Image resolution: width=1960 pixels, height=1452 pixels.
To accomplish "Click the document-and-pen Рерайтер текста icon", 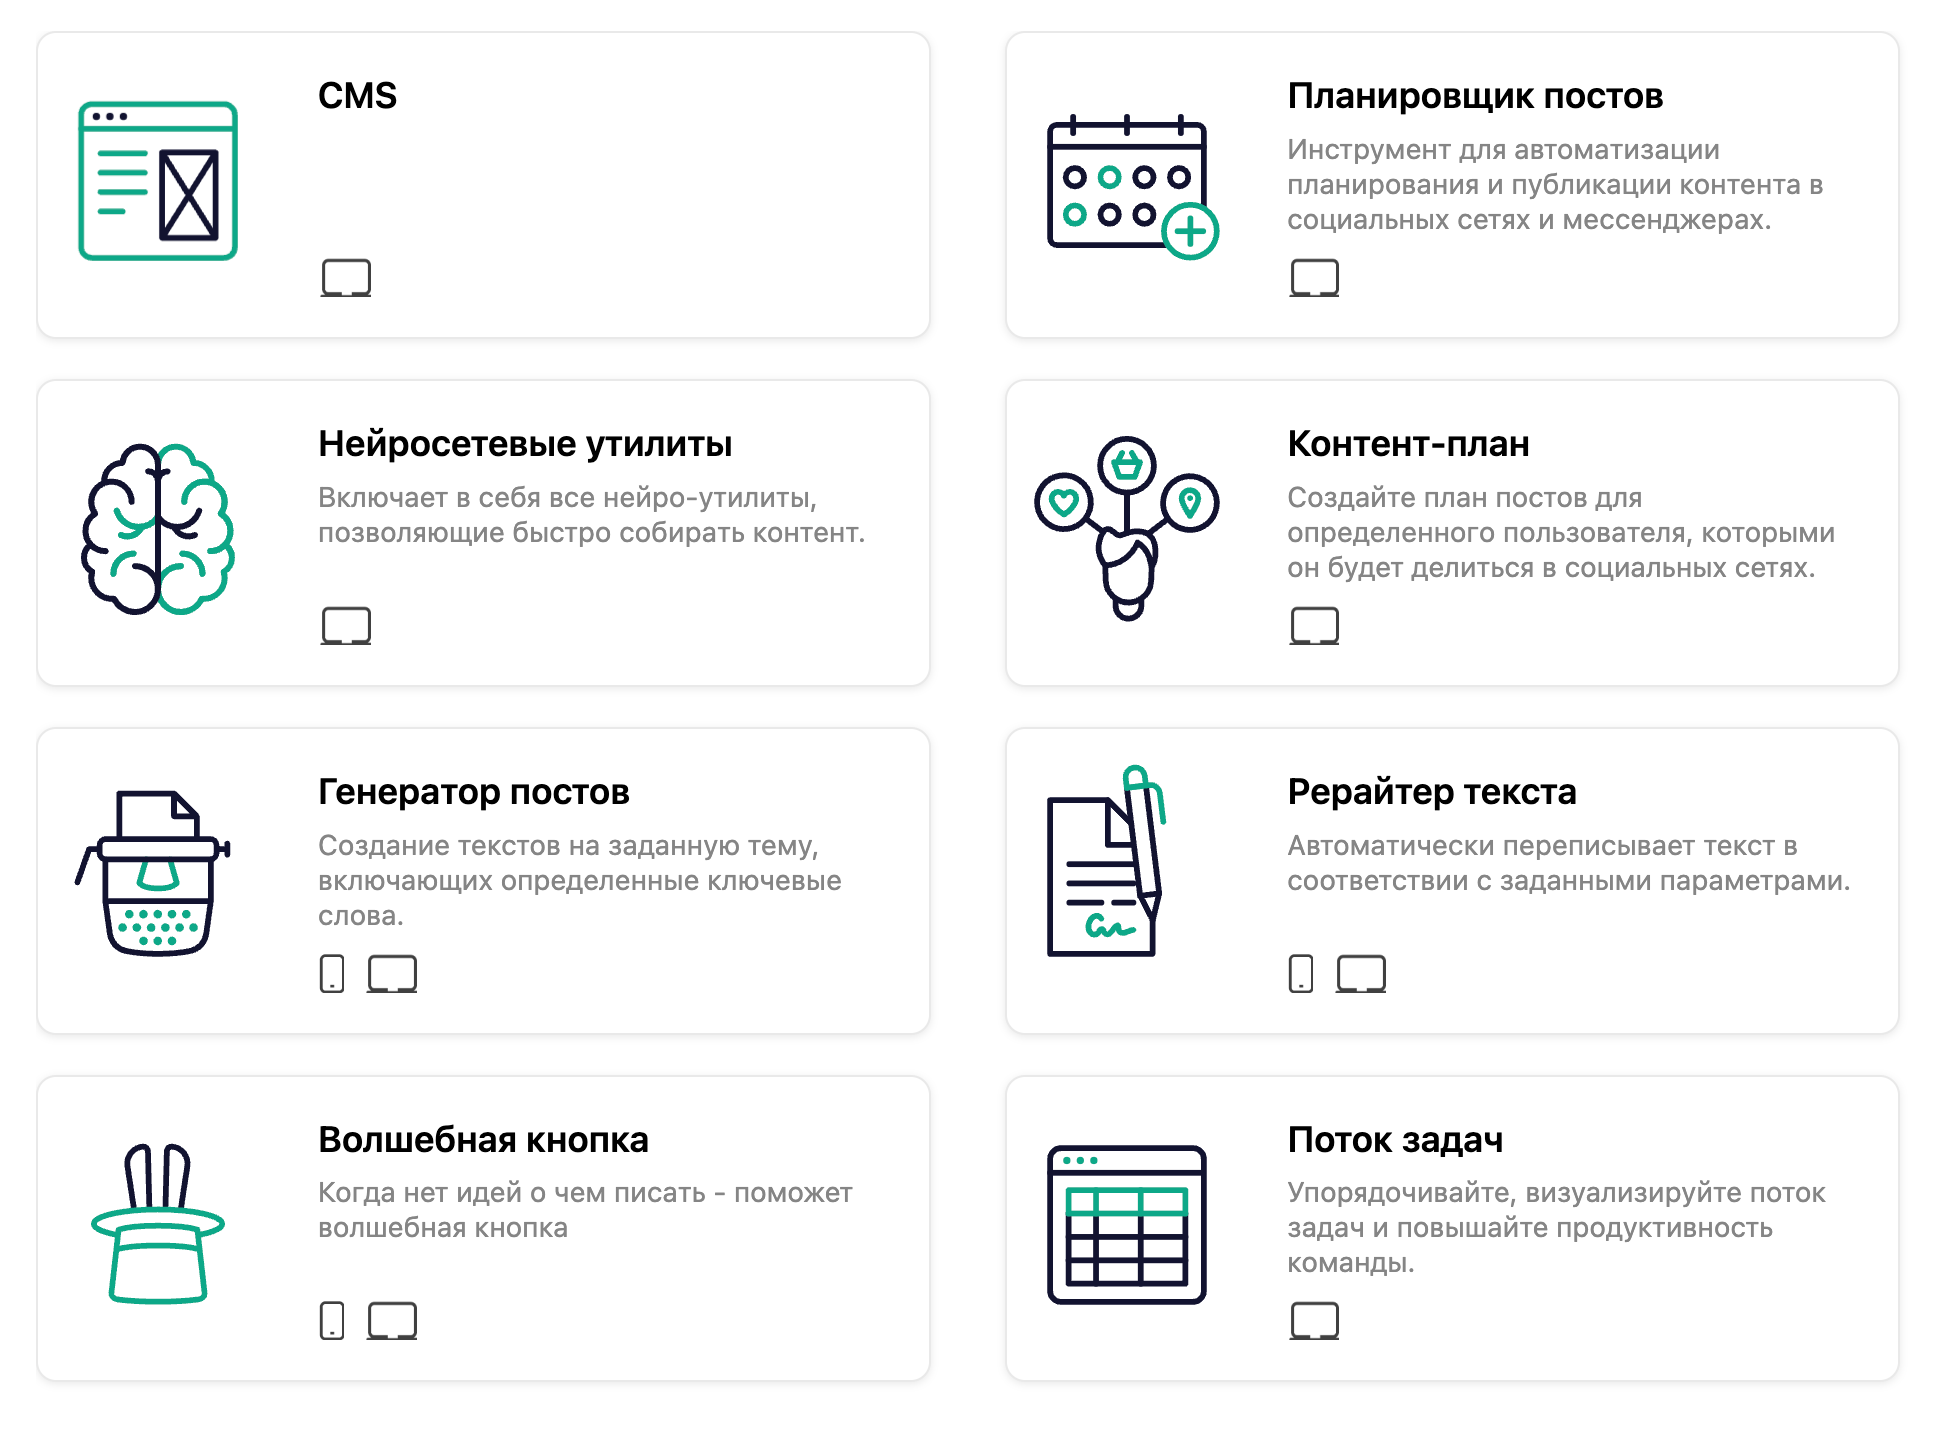I will [1107, 863].
